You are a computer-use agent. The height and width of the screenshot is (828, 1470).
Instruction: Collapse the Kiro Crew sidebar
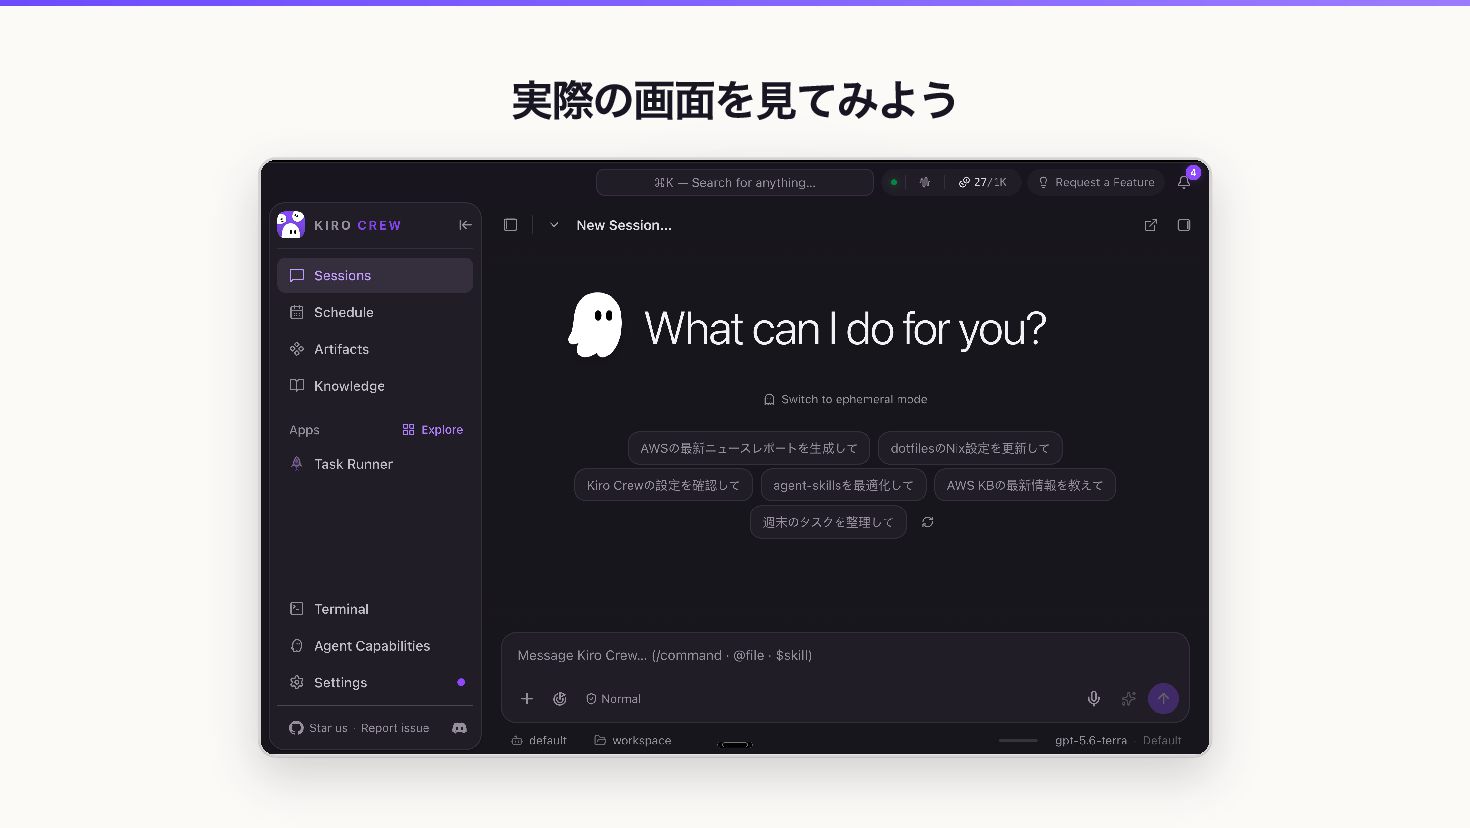[x=465, y=225]
